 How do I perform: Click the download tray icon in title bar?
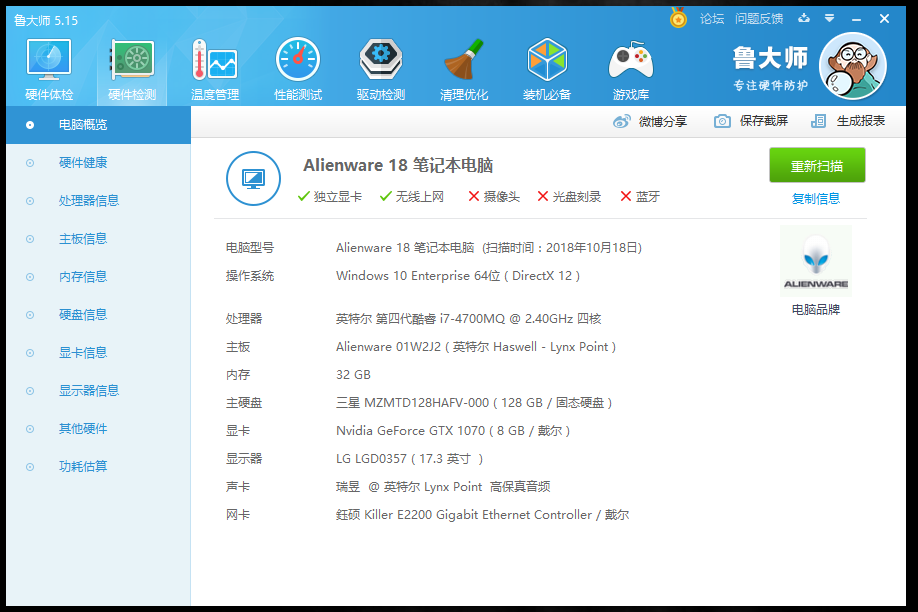click(x=804, y=18)
